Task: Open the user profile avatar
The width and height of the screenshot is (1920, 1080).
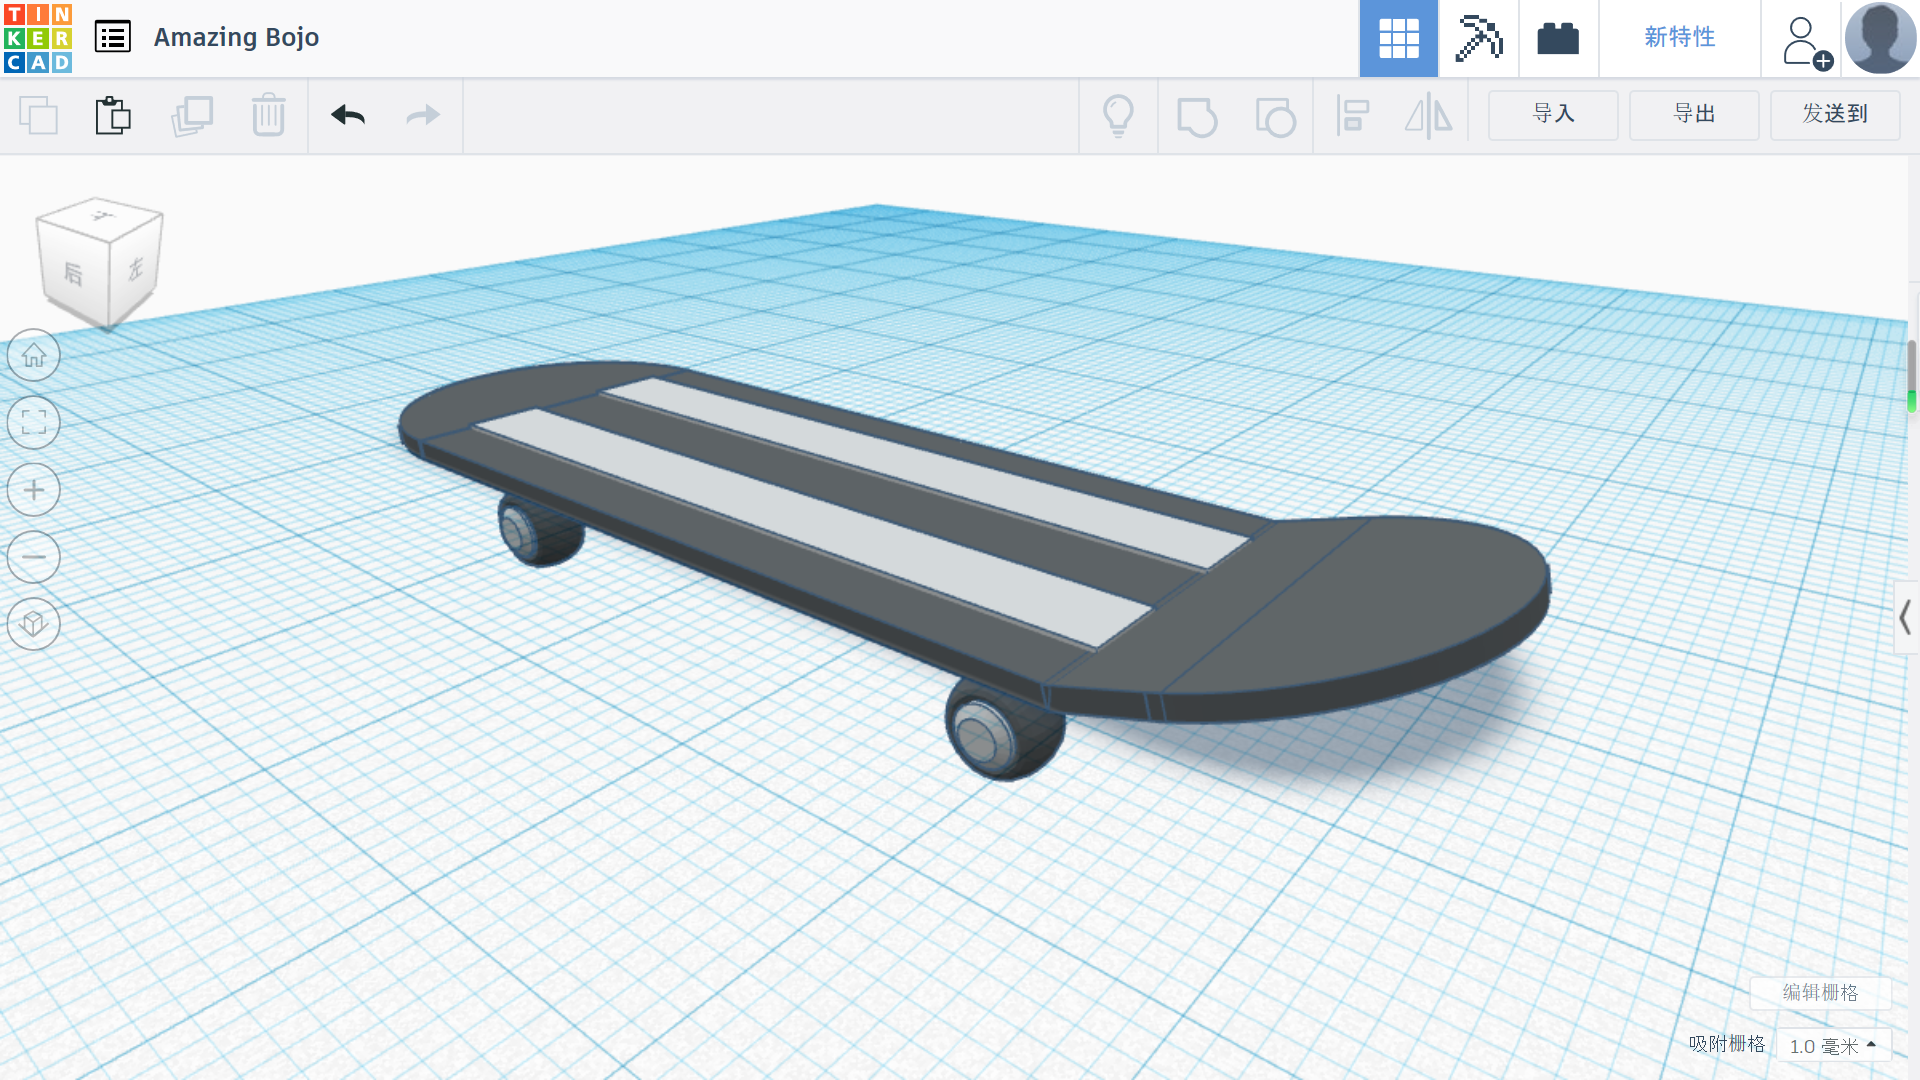Action: coord(1880,38)
